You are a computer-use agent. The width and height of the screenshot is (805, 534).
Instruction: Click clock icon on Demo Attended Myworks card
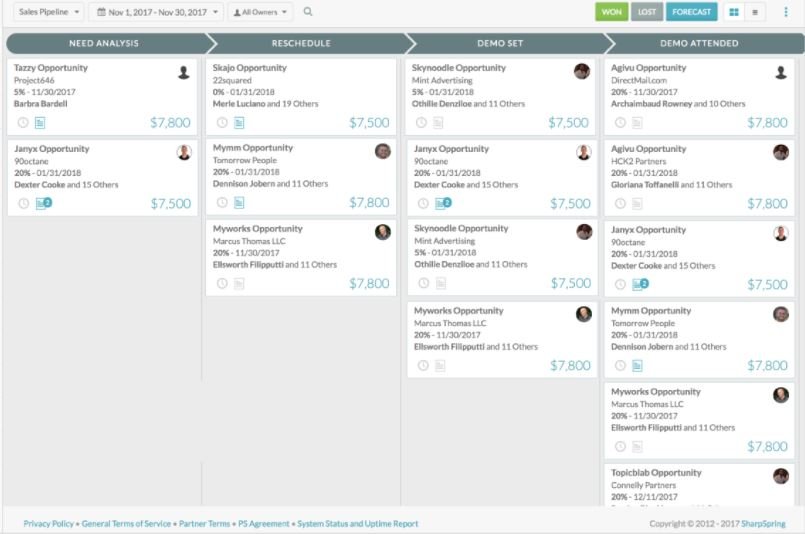tap(620, 446)
